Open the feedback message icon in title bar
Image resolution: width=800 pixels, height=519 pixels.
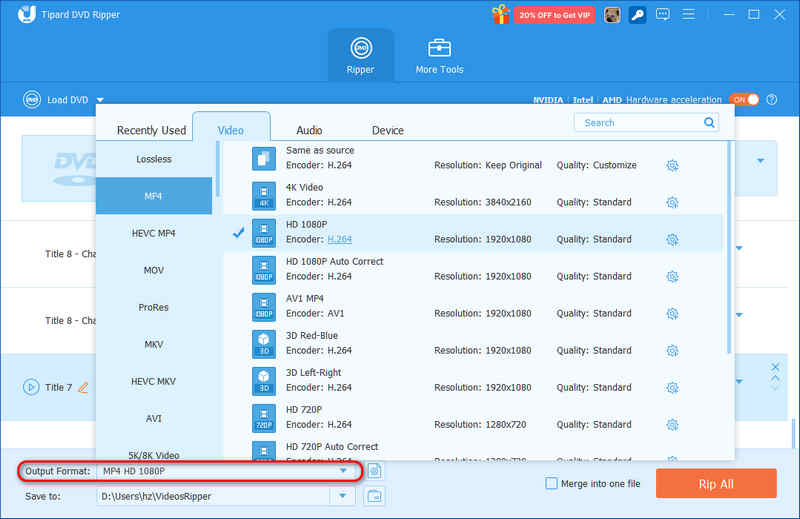coord(663,14)
